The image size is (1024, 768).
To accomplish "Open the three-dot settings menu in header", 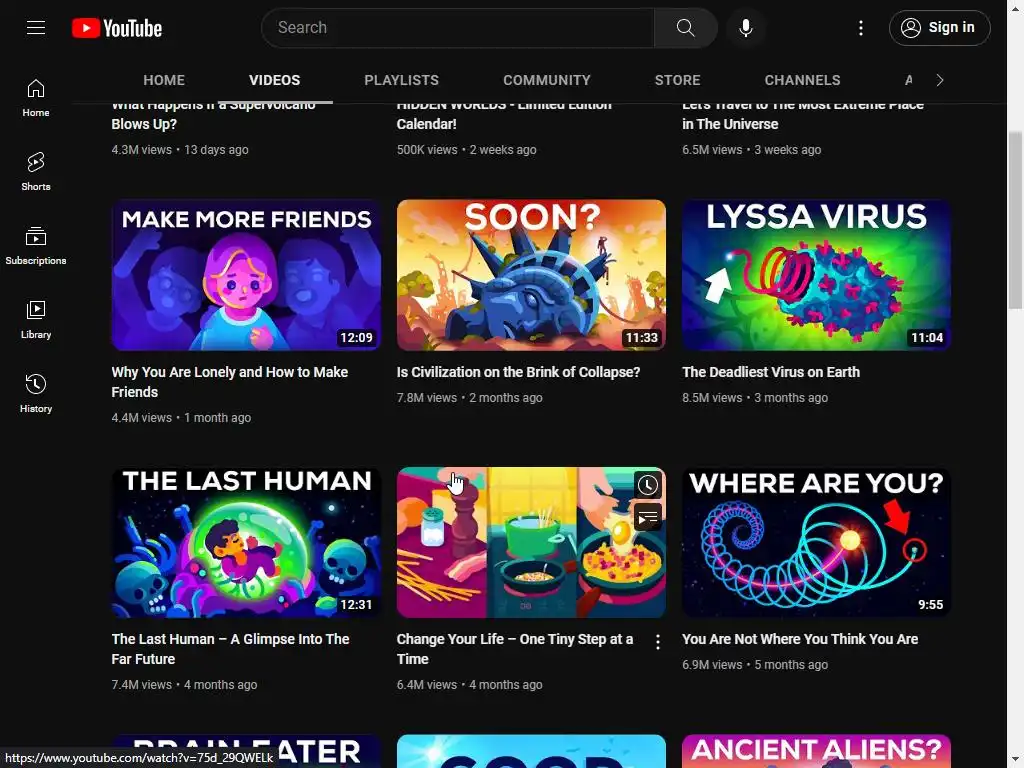I will coord(860,27).
